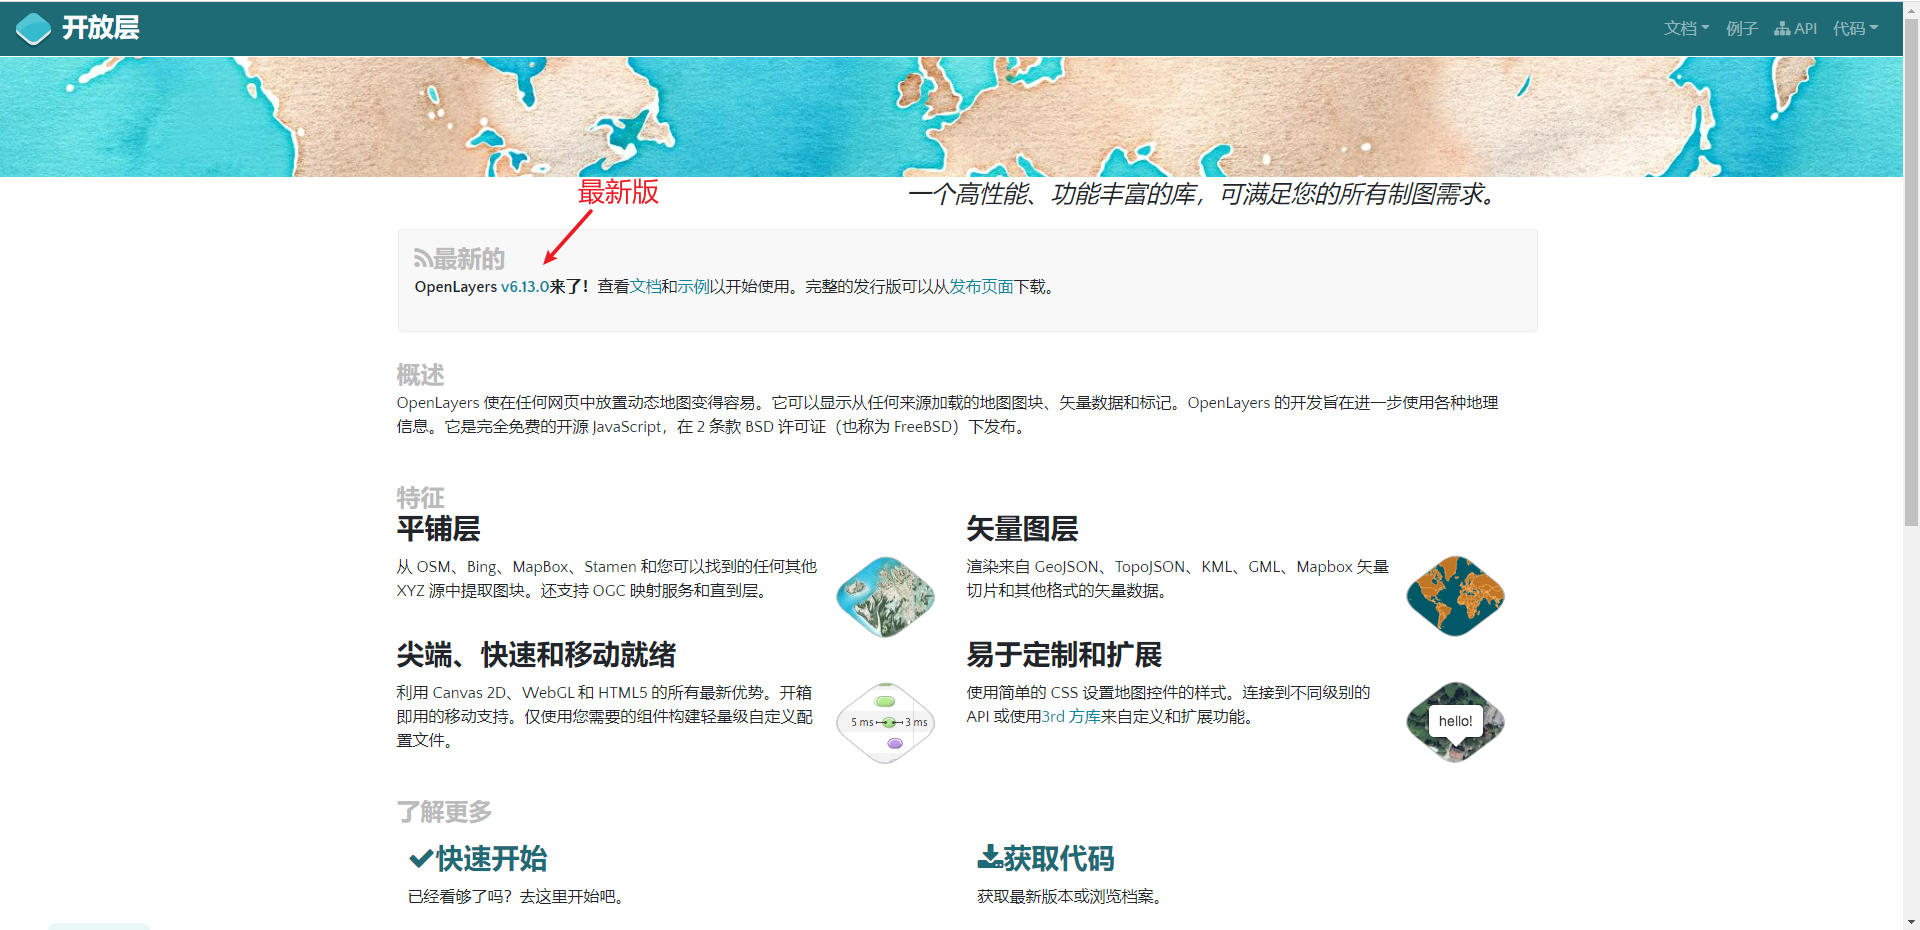The height and width of the screenshot is (930, 1920).
Task: Click the 矢量图层 heading
Action: click(1022, 529)
